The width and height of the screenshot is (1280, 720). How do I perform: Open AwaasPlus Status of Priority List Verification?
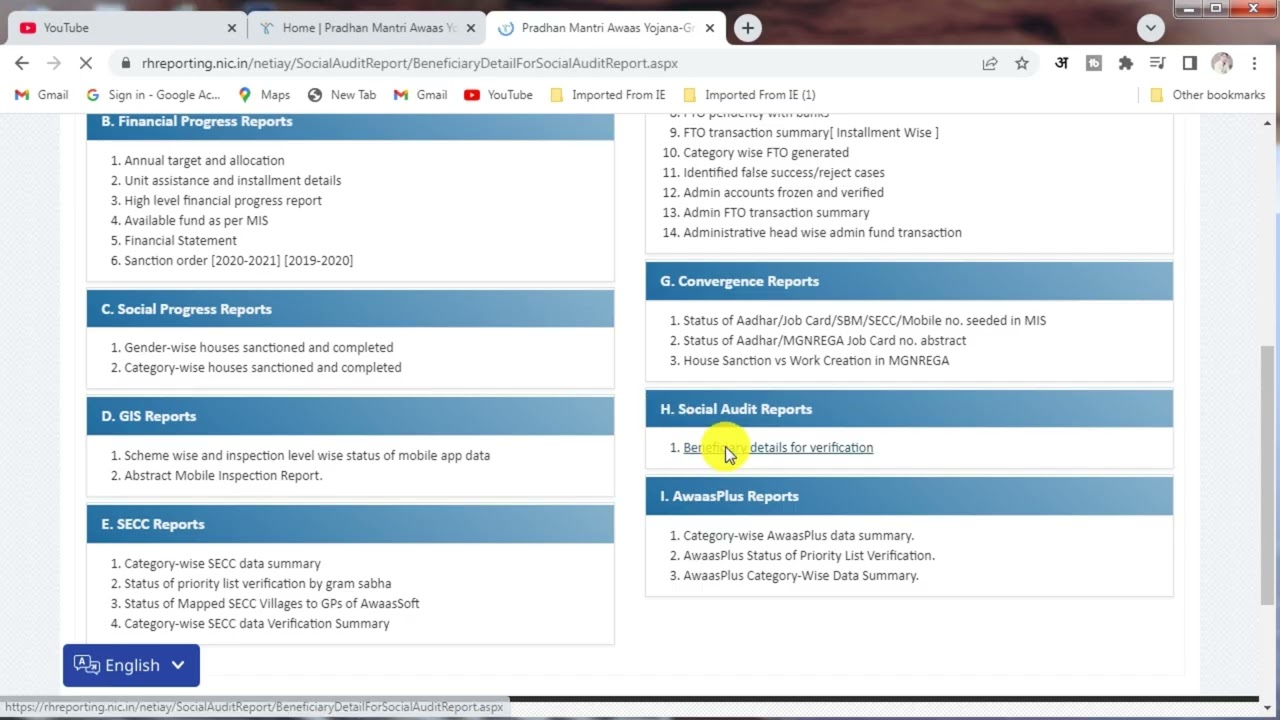tap(809, 555)
